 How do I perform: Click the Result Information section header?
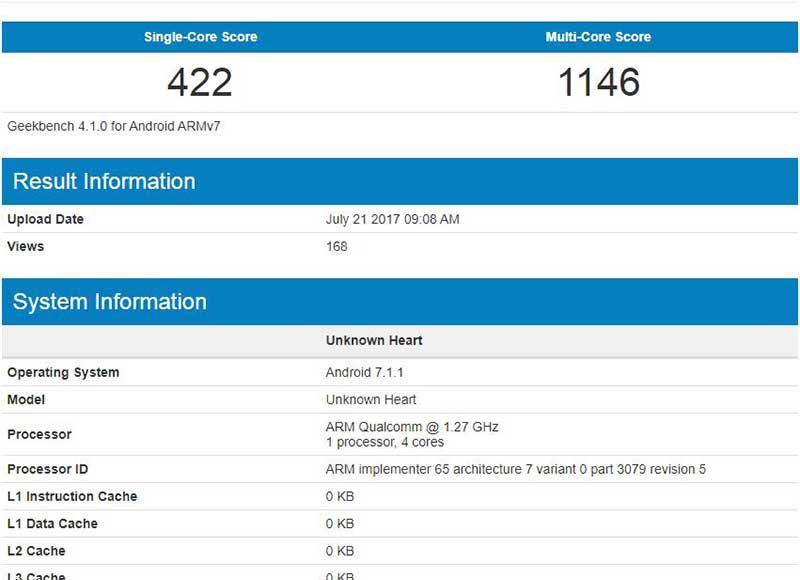click(x=104, y=181)
